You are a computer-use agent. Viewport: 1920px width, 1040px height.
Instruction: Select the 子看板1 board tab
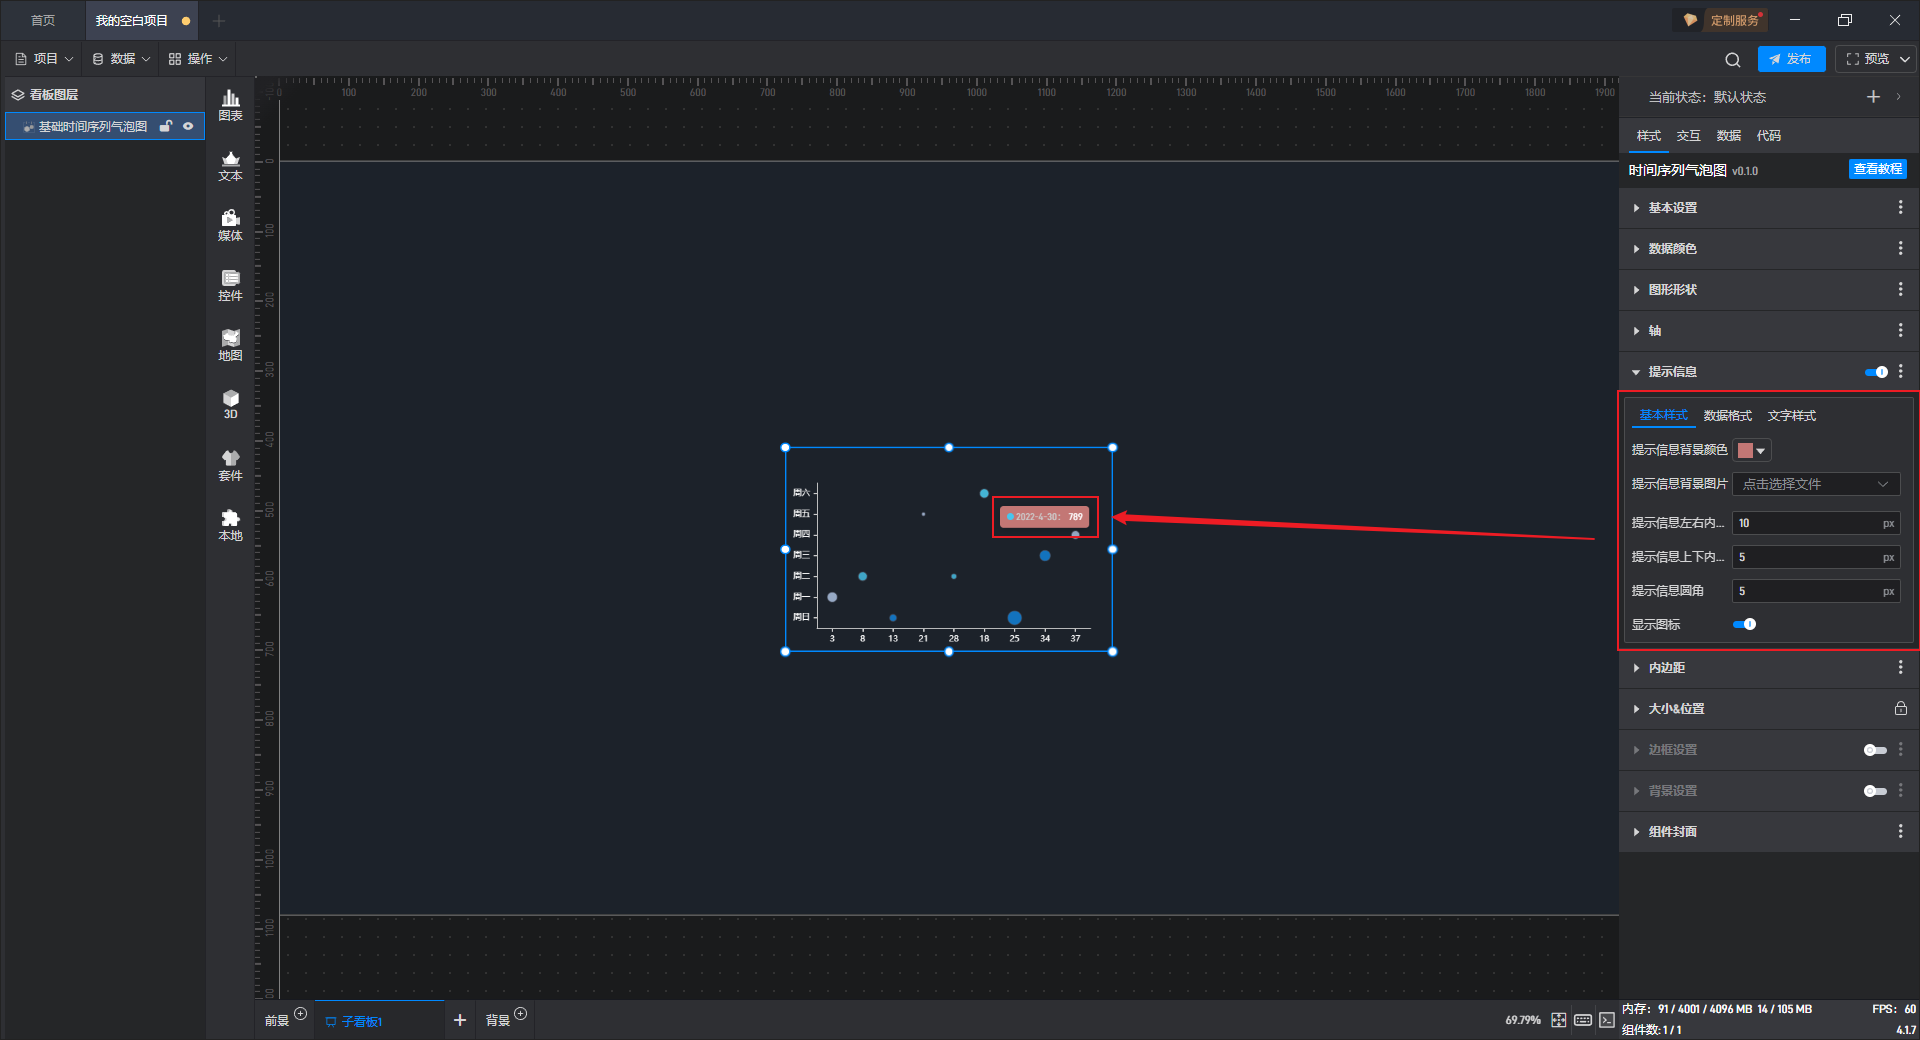[x=379, y=1020]
